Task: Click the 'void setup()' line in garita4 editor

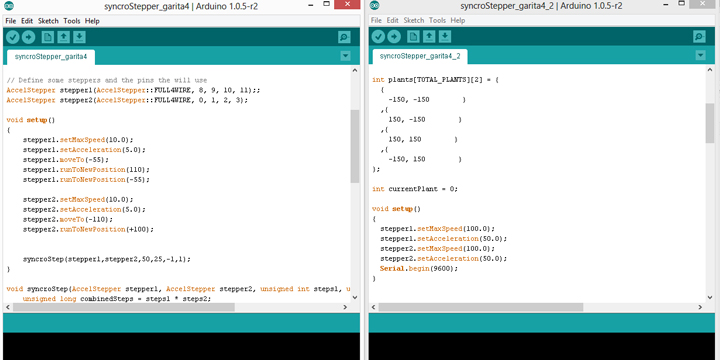Action: click(x=31, y=120)
